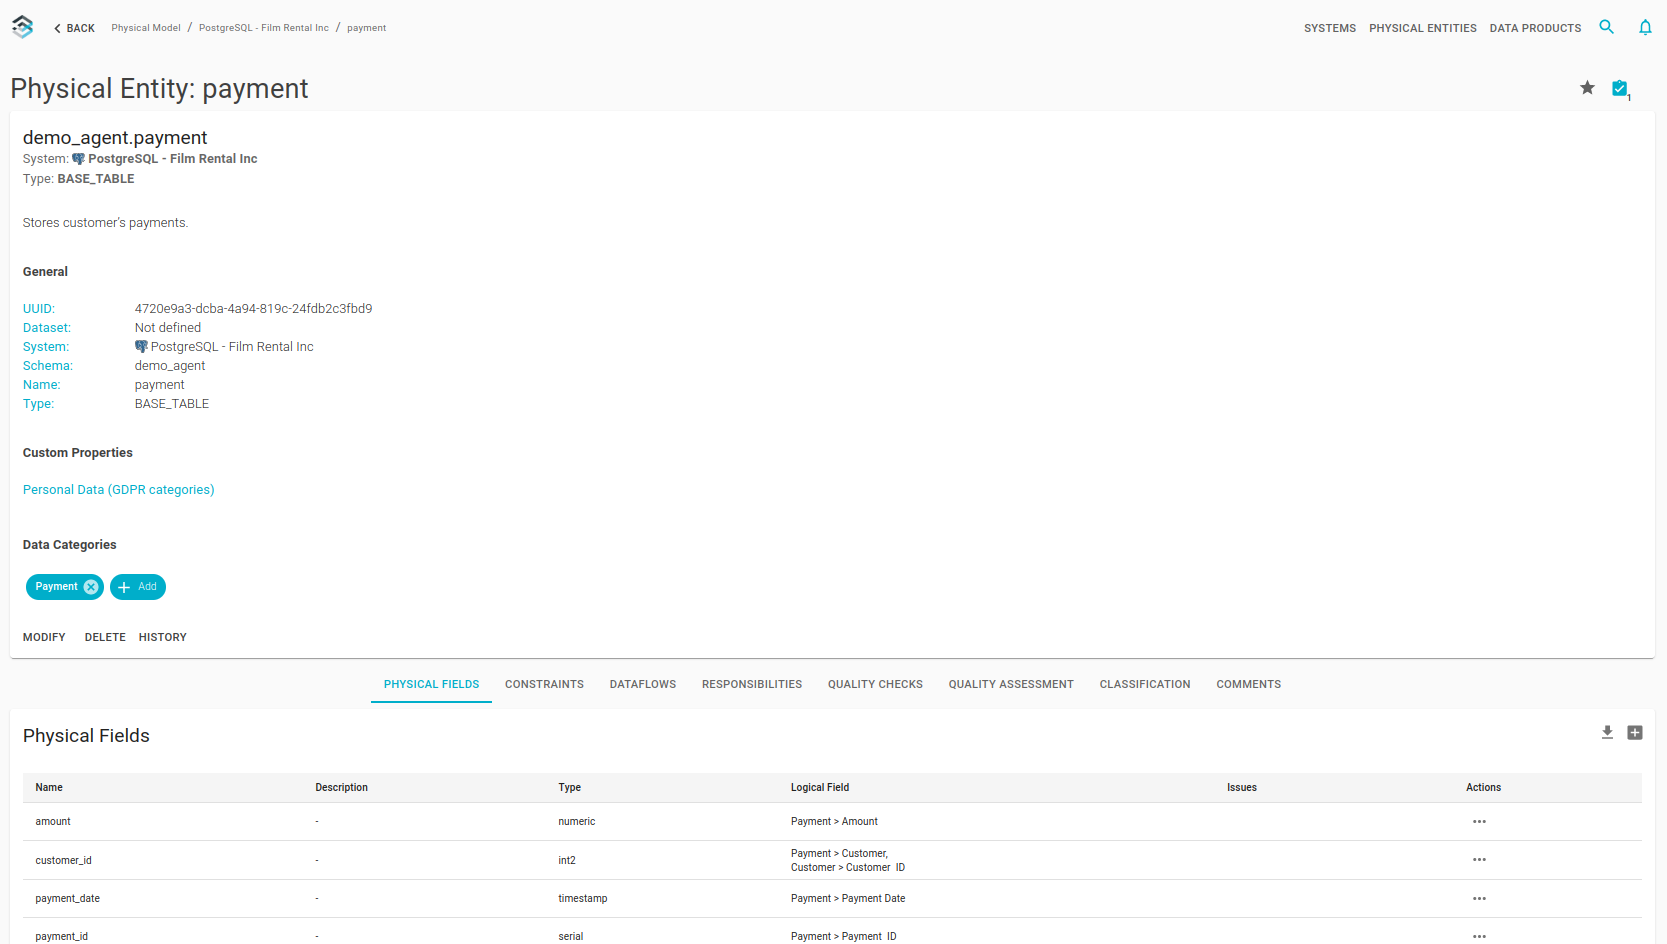Open entity HISTORY
Viewport: 1667px width, 944px height.
[163, 637]
